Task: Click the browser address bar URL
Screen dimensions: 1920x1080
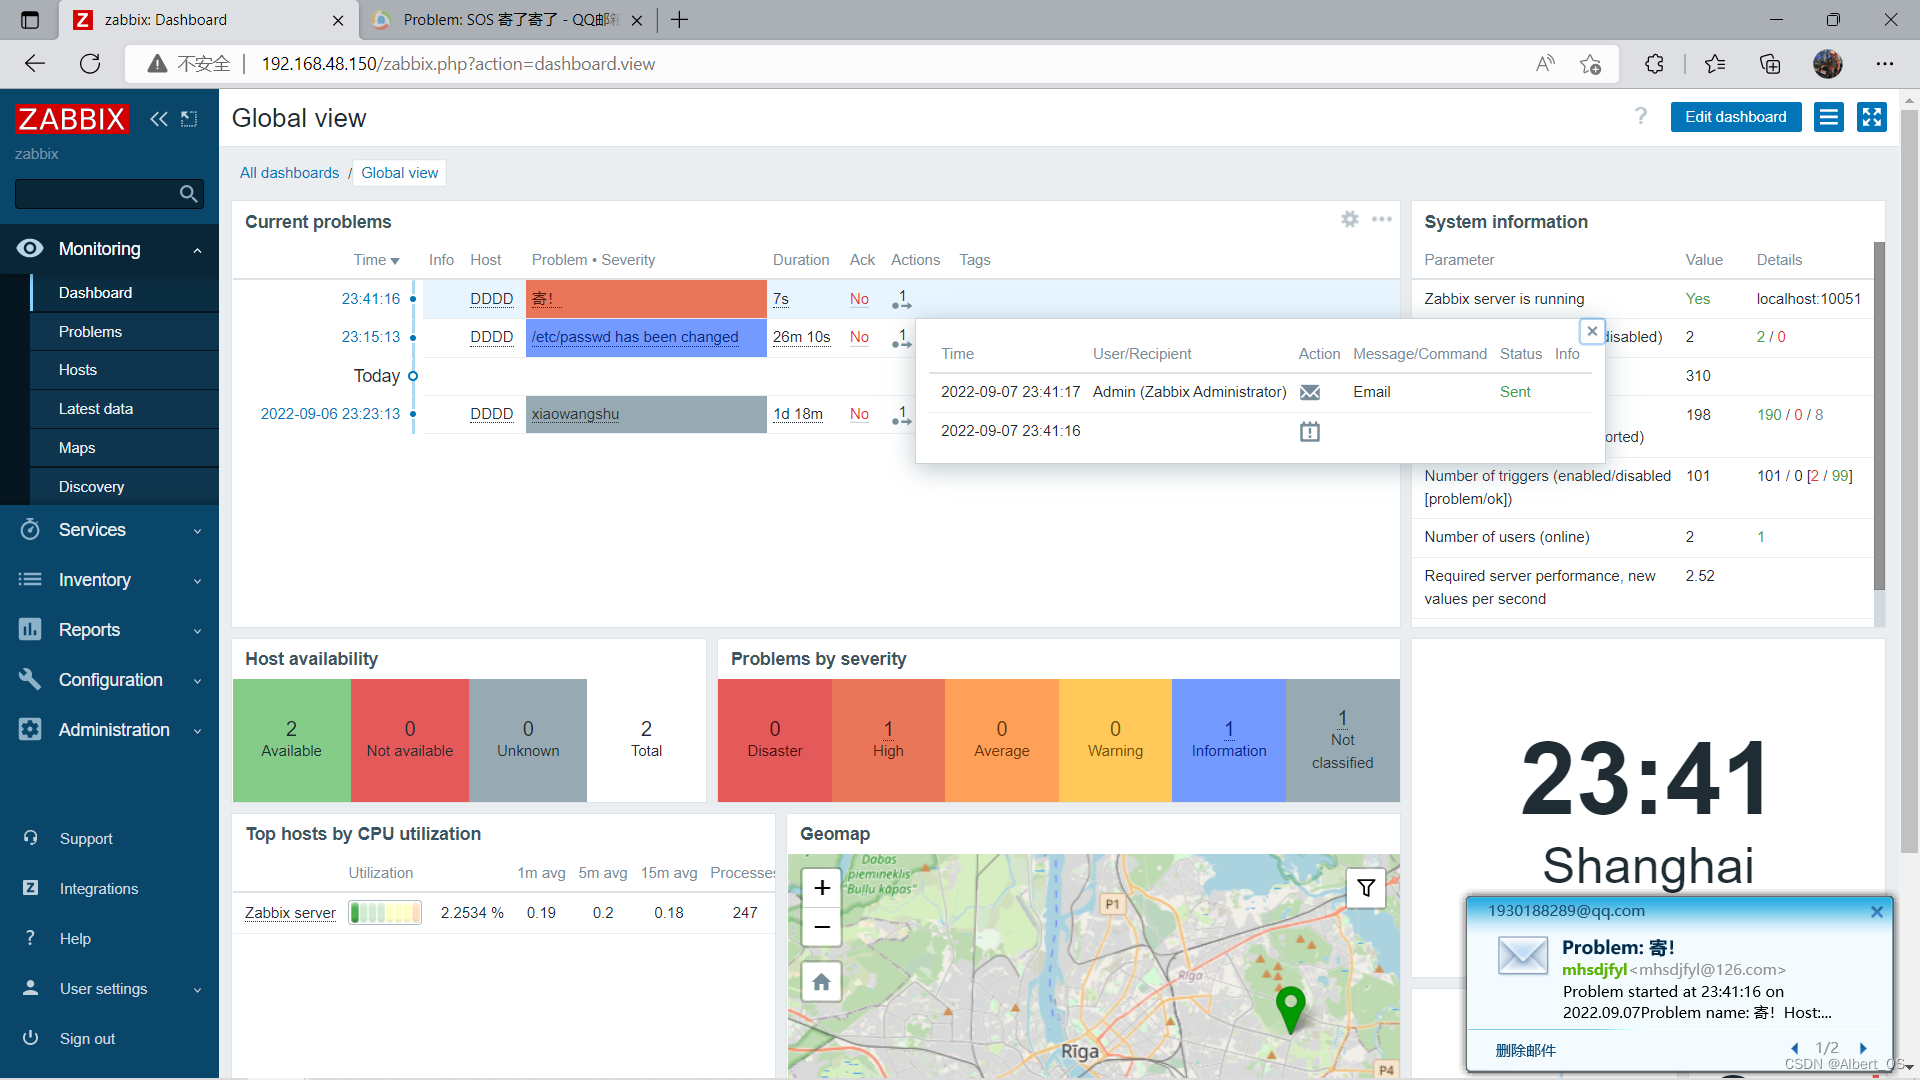Action: click(458, 64)
